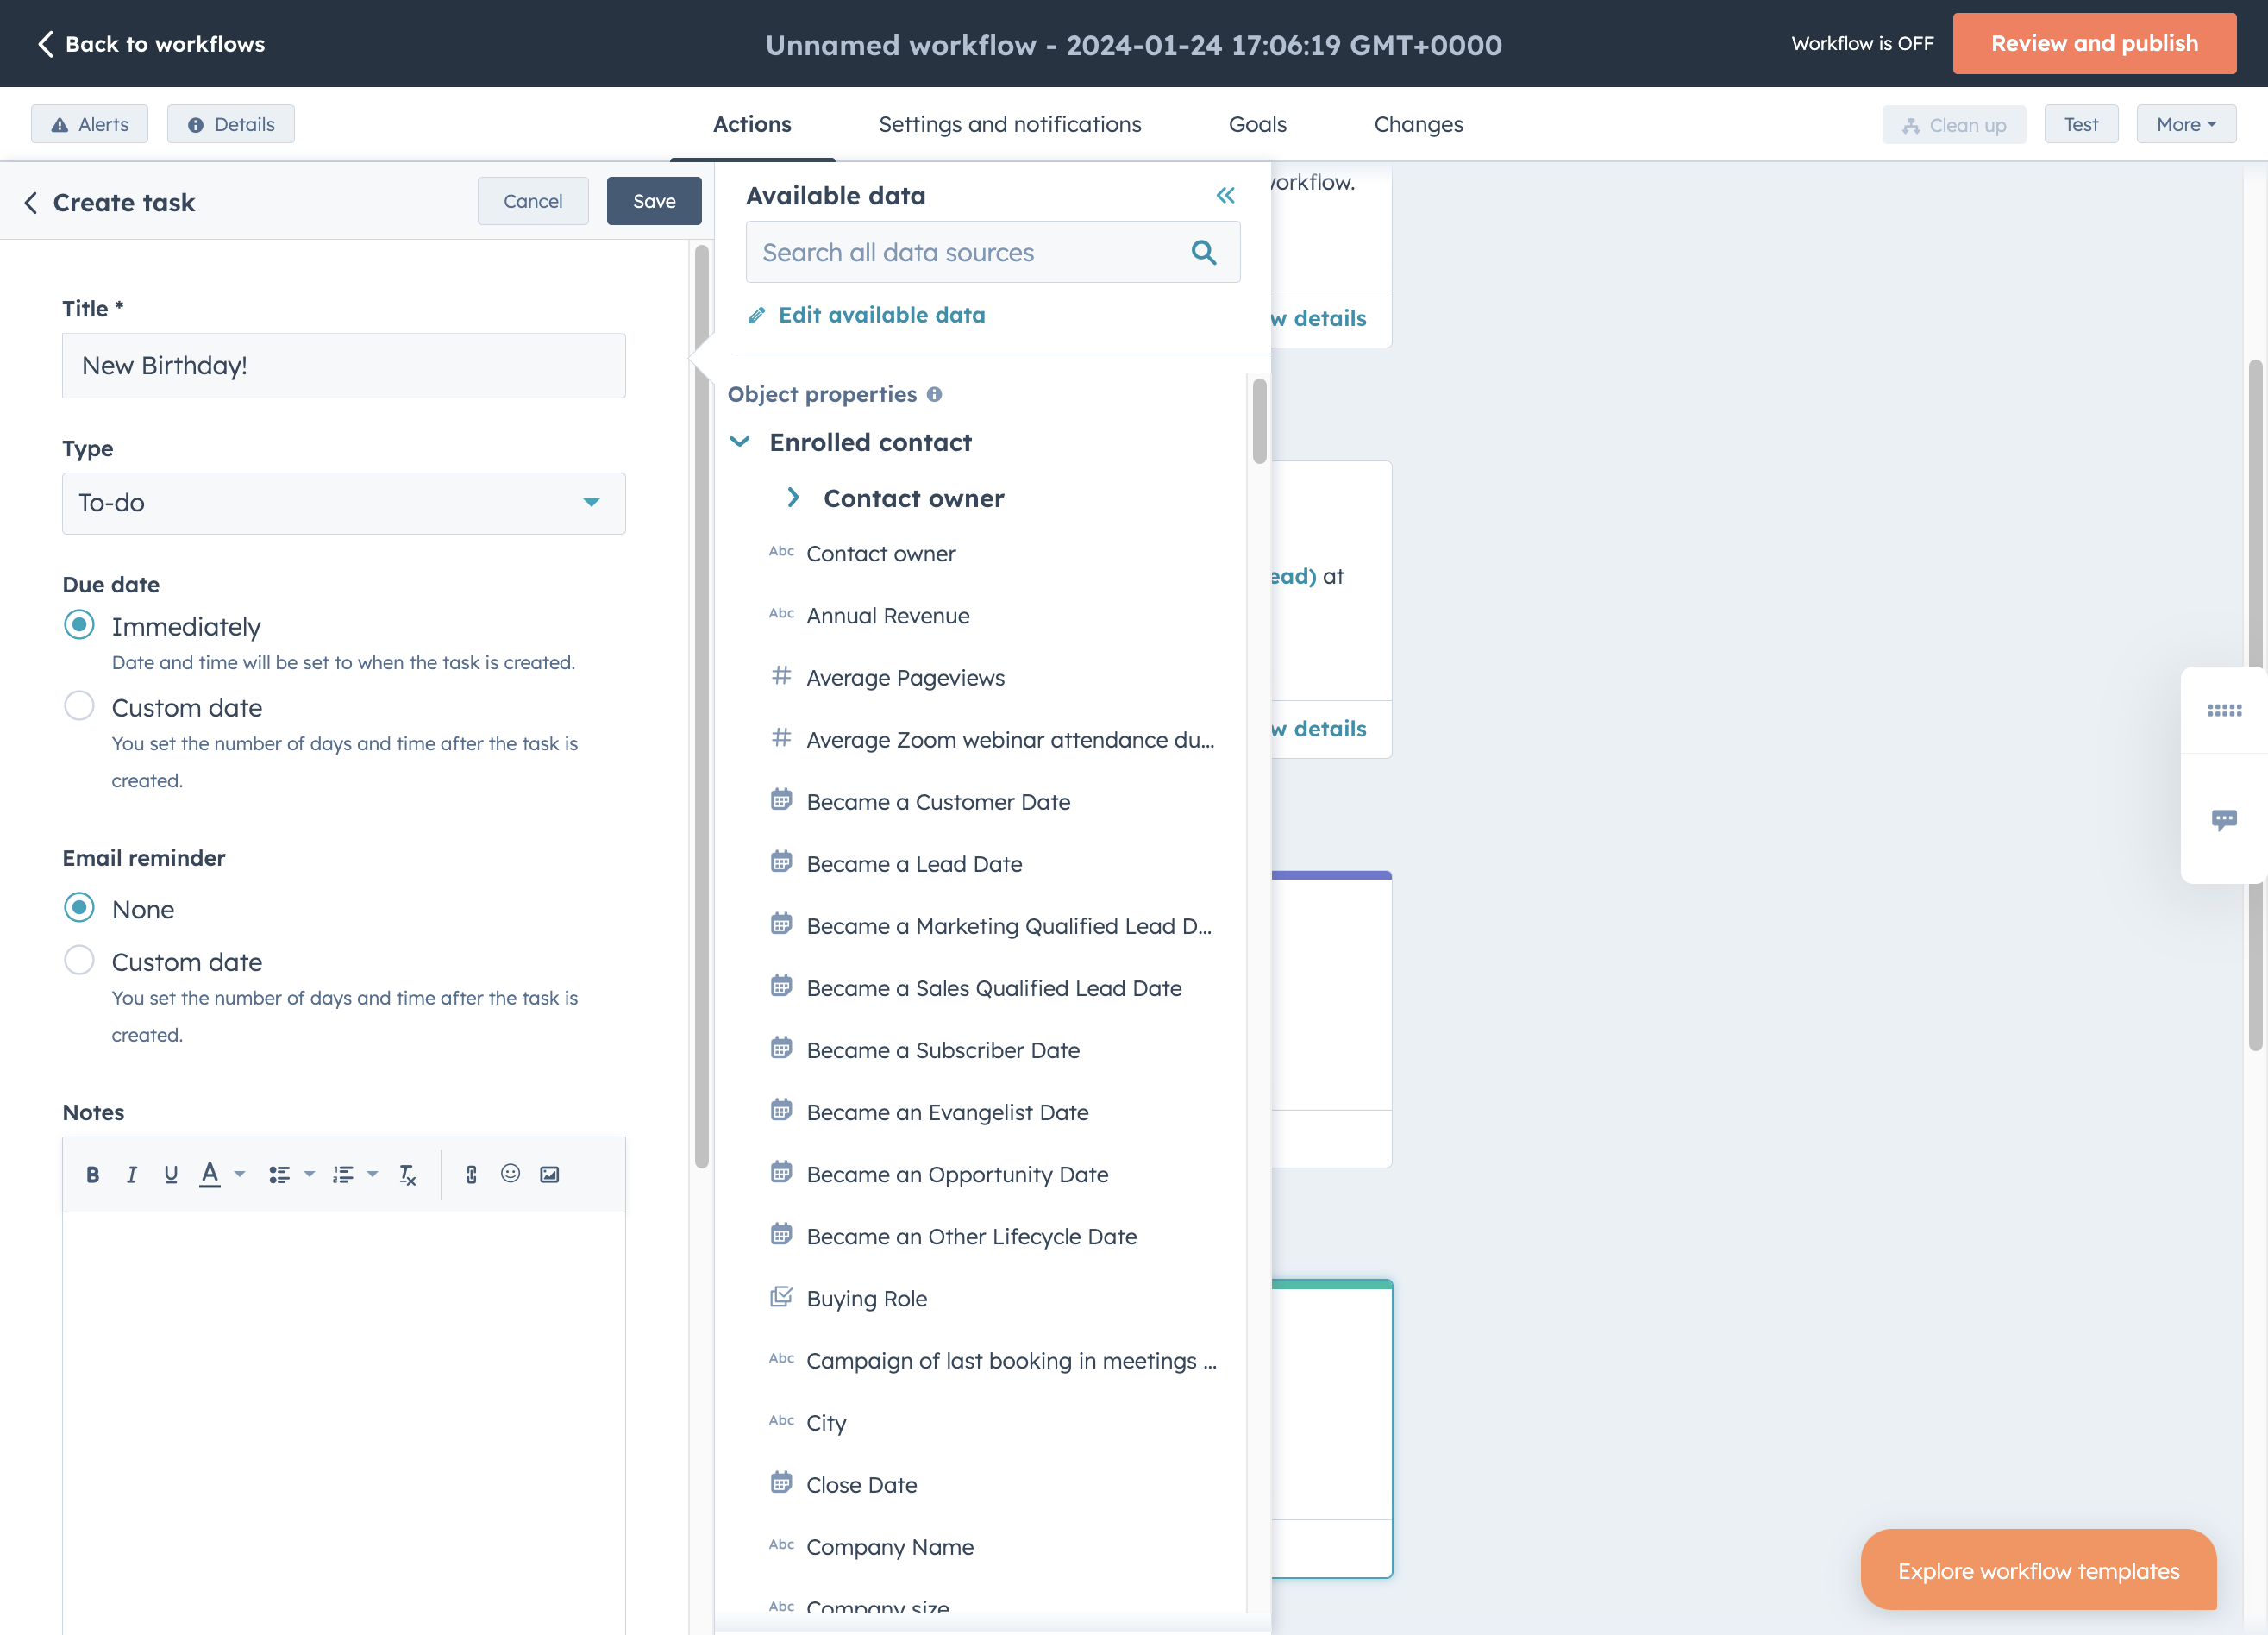
Task: Clear text formatting in Notes toolbar
Action: point(407,1175)
